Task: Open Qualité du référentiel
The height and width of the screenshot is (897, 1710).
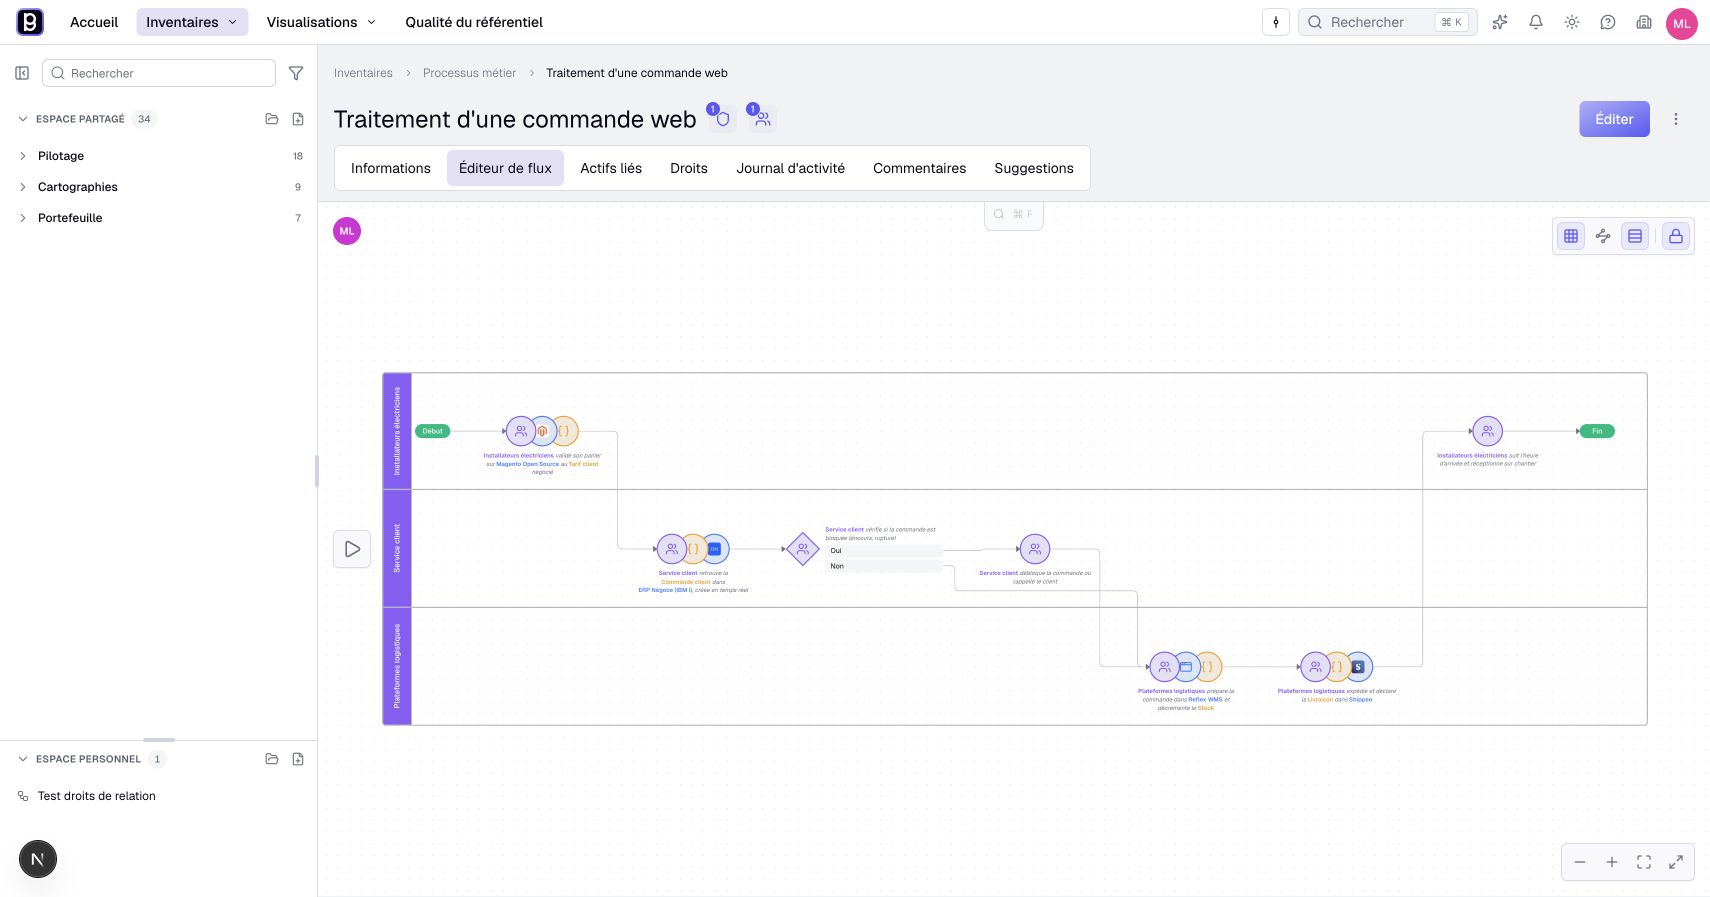Action: 474,22
